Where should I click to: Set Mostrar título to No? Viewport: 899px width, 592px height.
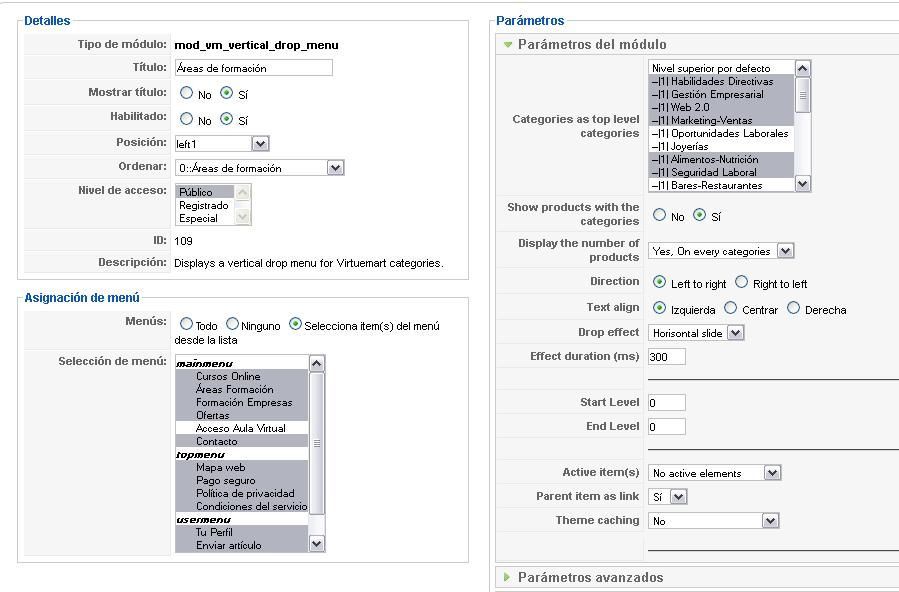coord(186,93)
